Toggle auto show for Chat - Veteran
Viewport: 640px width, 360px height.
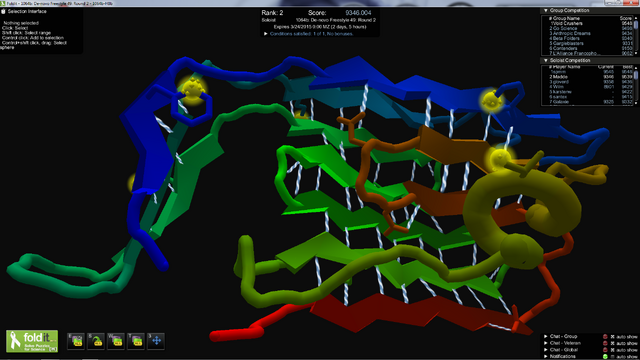[612, 343]
